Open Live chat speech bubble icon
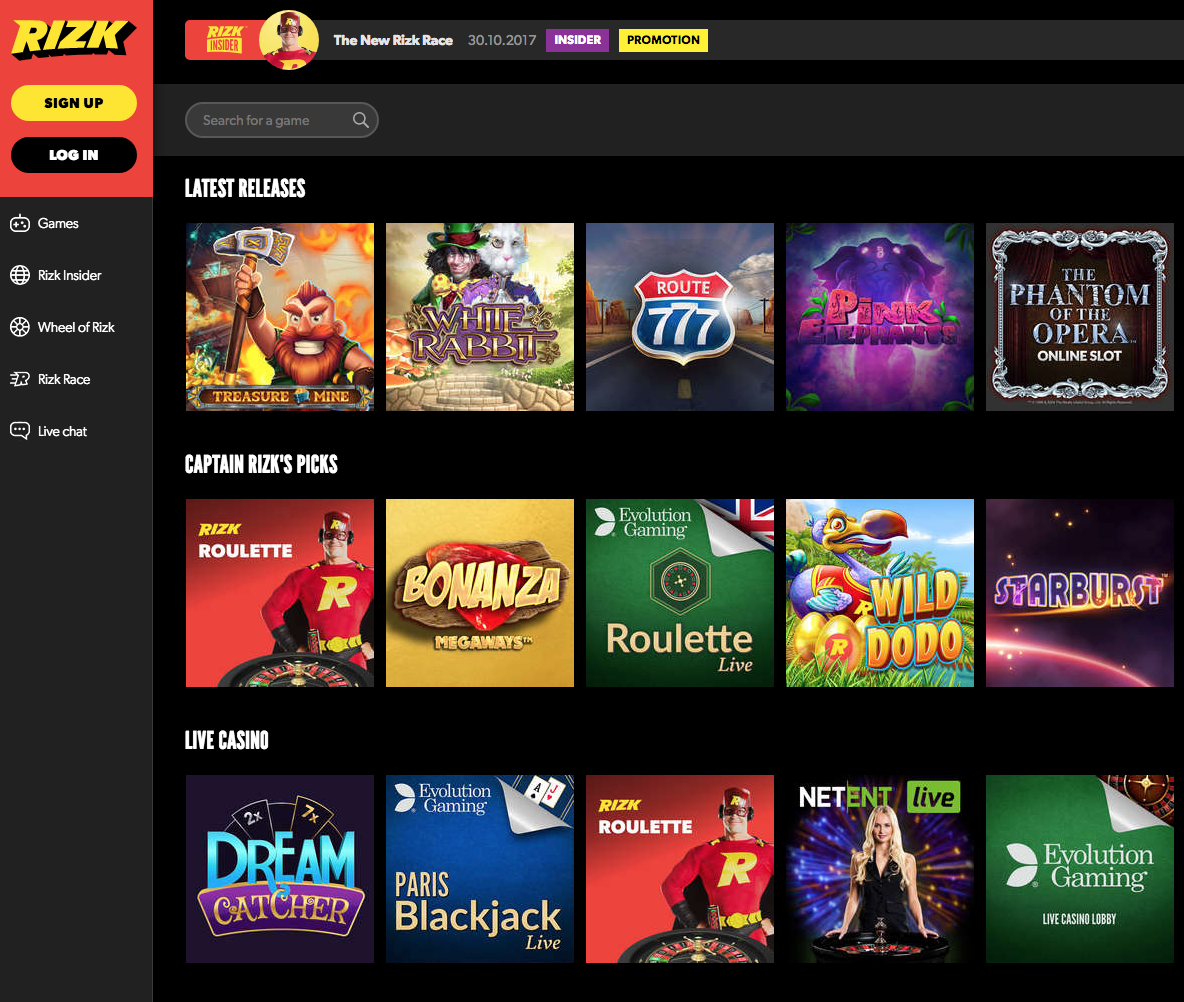Viewport: 1184px width, 1002px height. [x=20, y=431]
